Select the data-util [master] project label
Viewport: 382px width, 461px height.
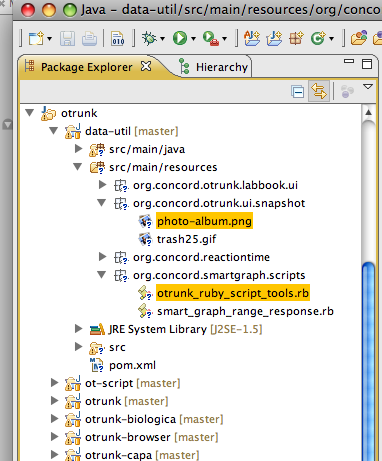[132, 131]
